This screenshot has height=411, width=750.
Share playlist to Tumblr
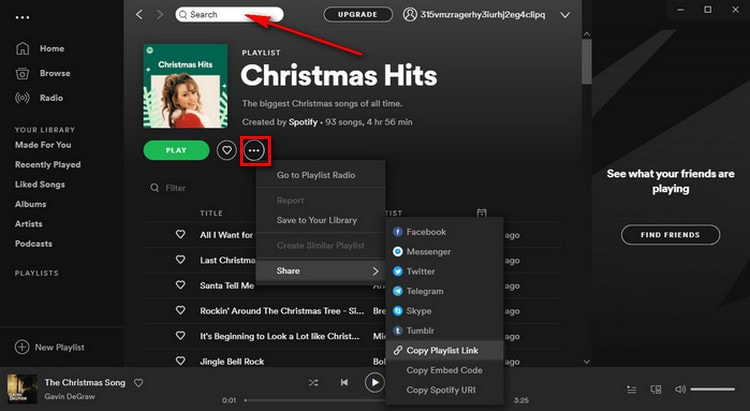[x=444, y=331]
